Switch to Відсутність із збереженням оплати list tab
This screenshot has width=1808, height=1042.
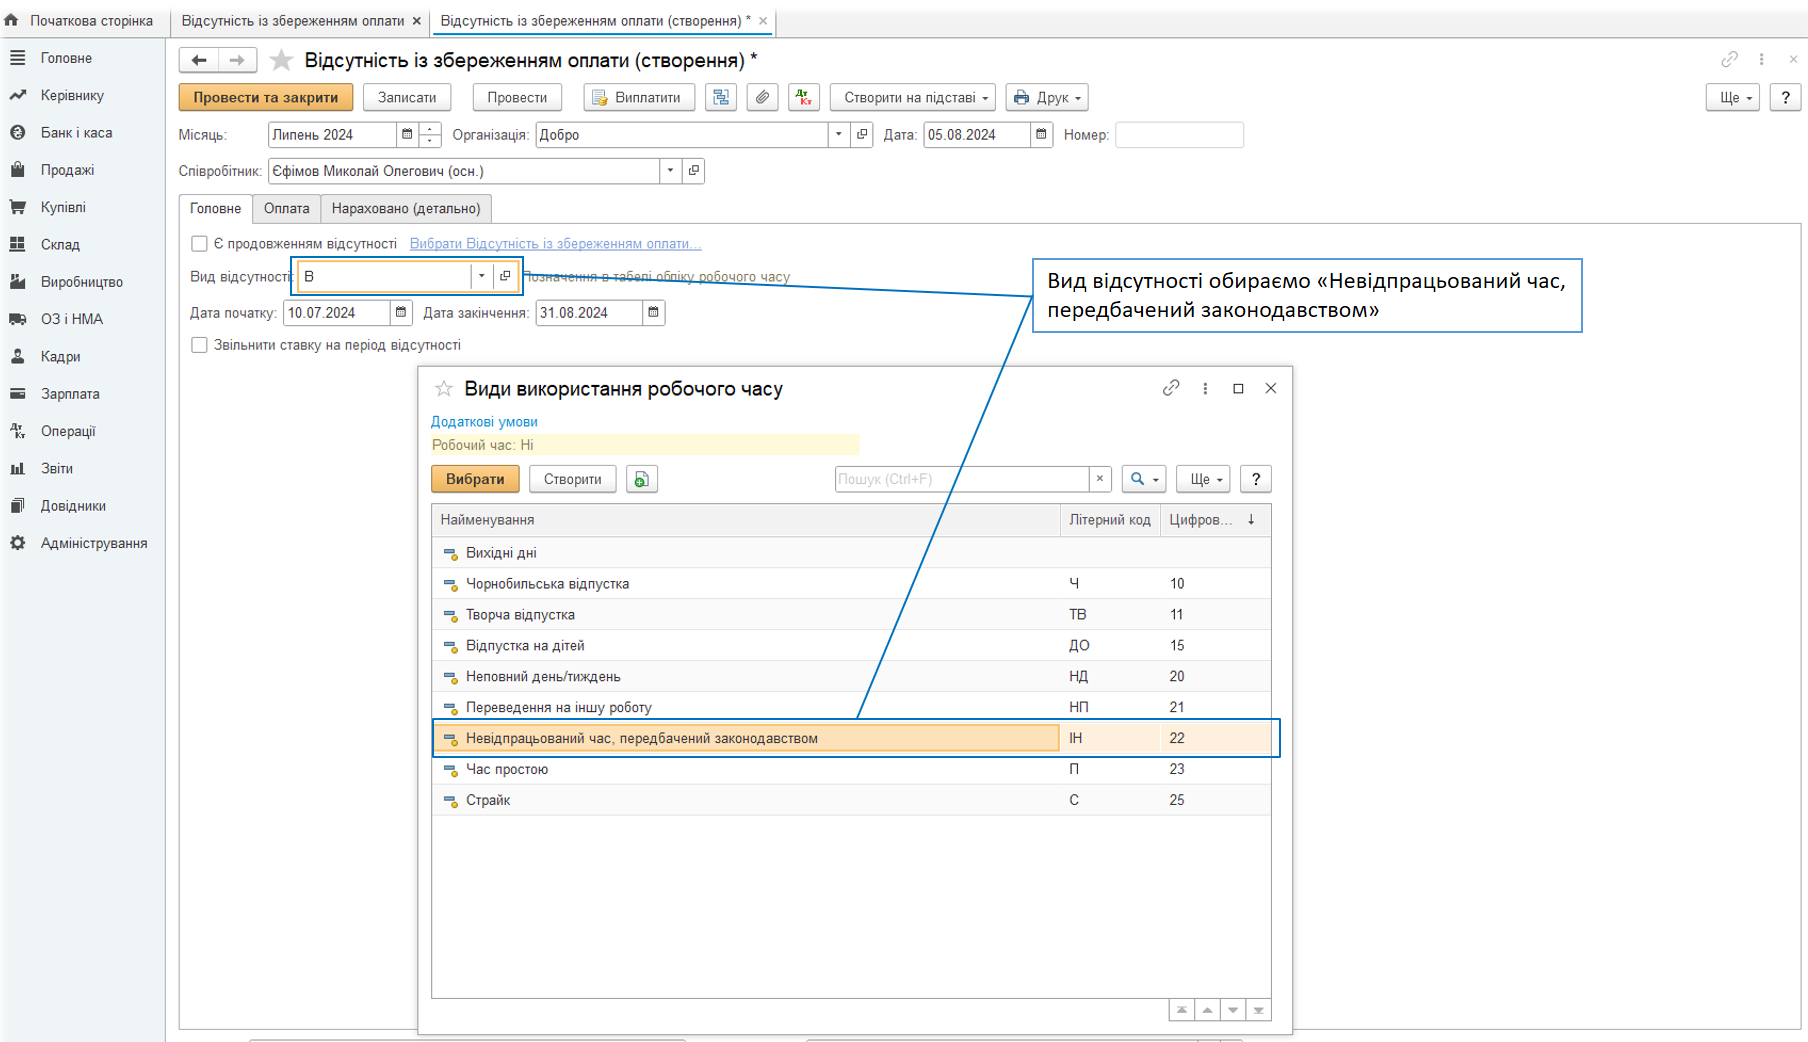(293, 20)
